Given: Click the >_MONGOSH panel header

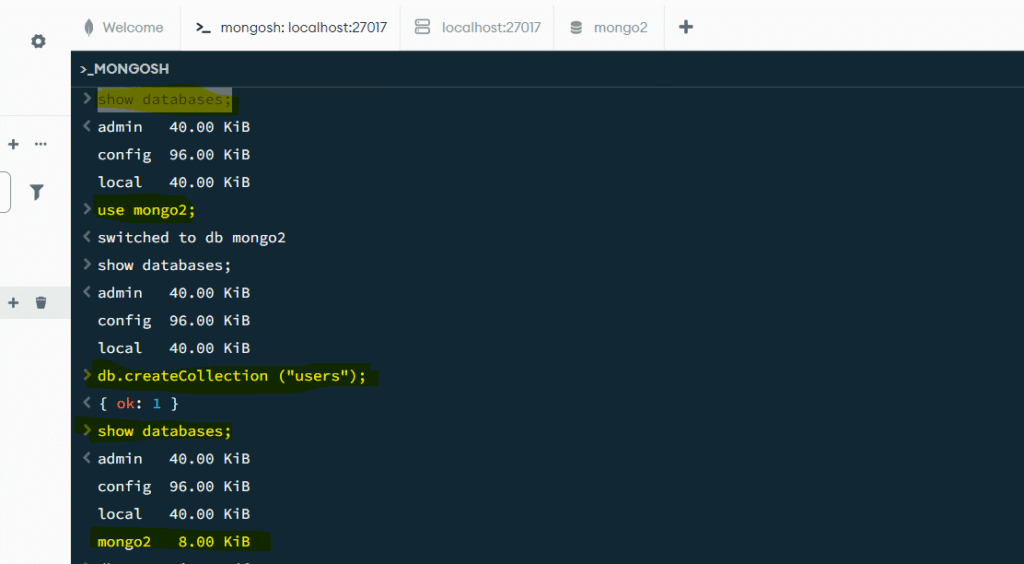Looking at the screenshot, I should point(124,69).
